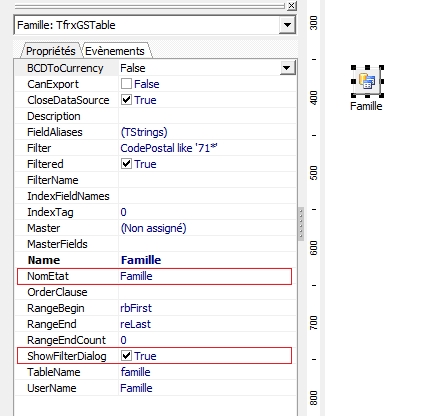Edit the TableName value famille

point(135,372)
